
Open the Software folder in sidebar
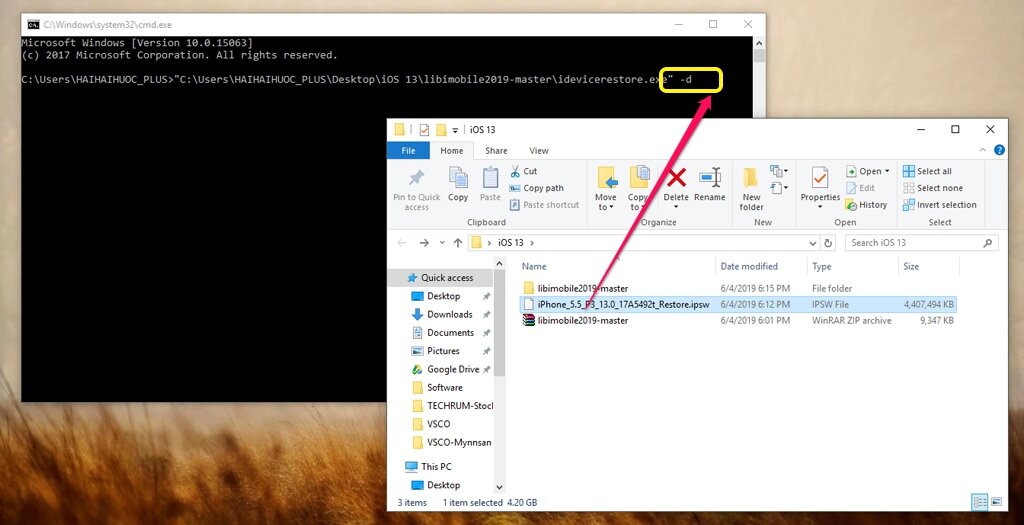click(x=444, y=387)
